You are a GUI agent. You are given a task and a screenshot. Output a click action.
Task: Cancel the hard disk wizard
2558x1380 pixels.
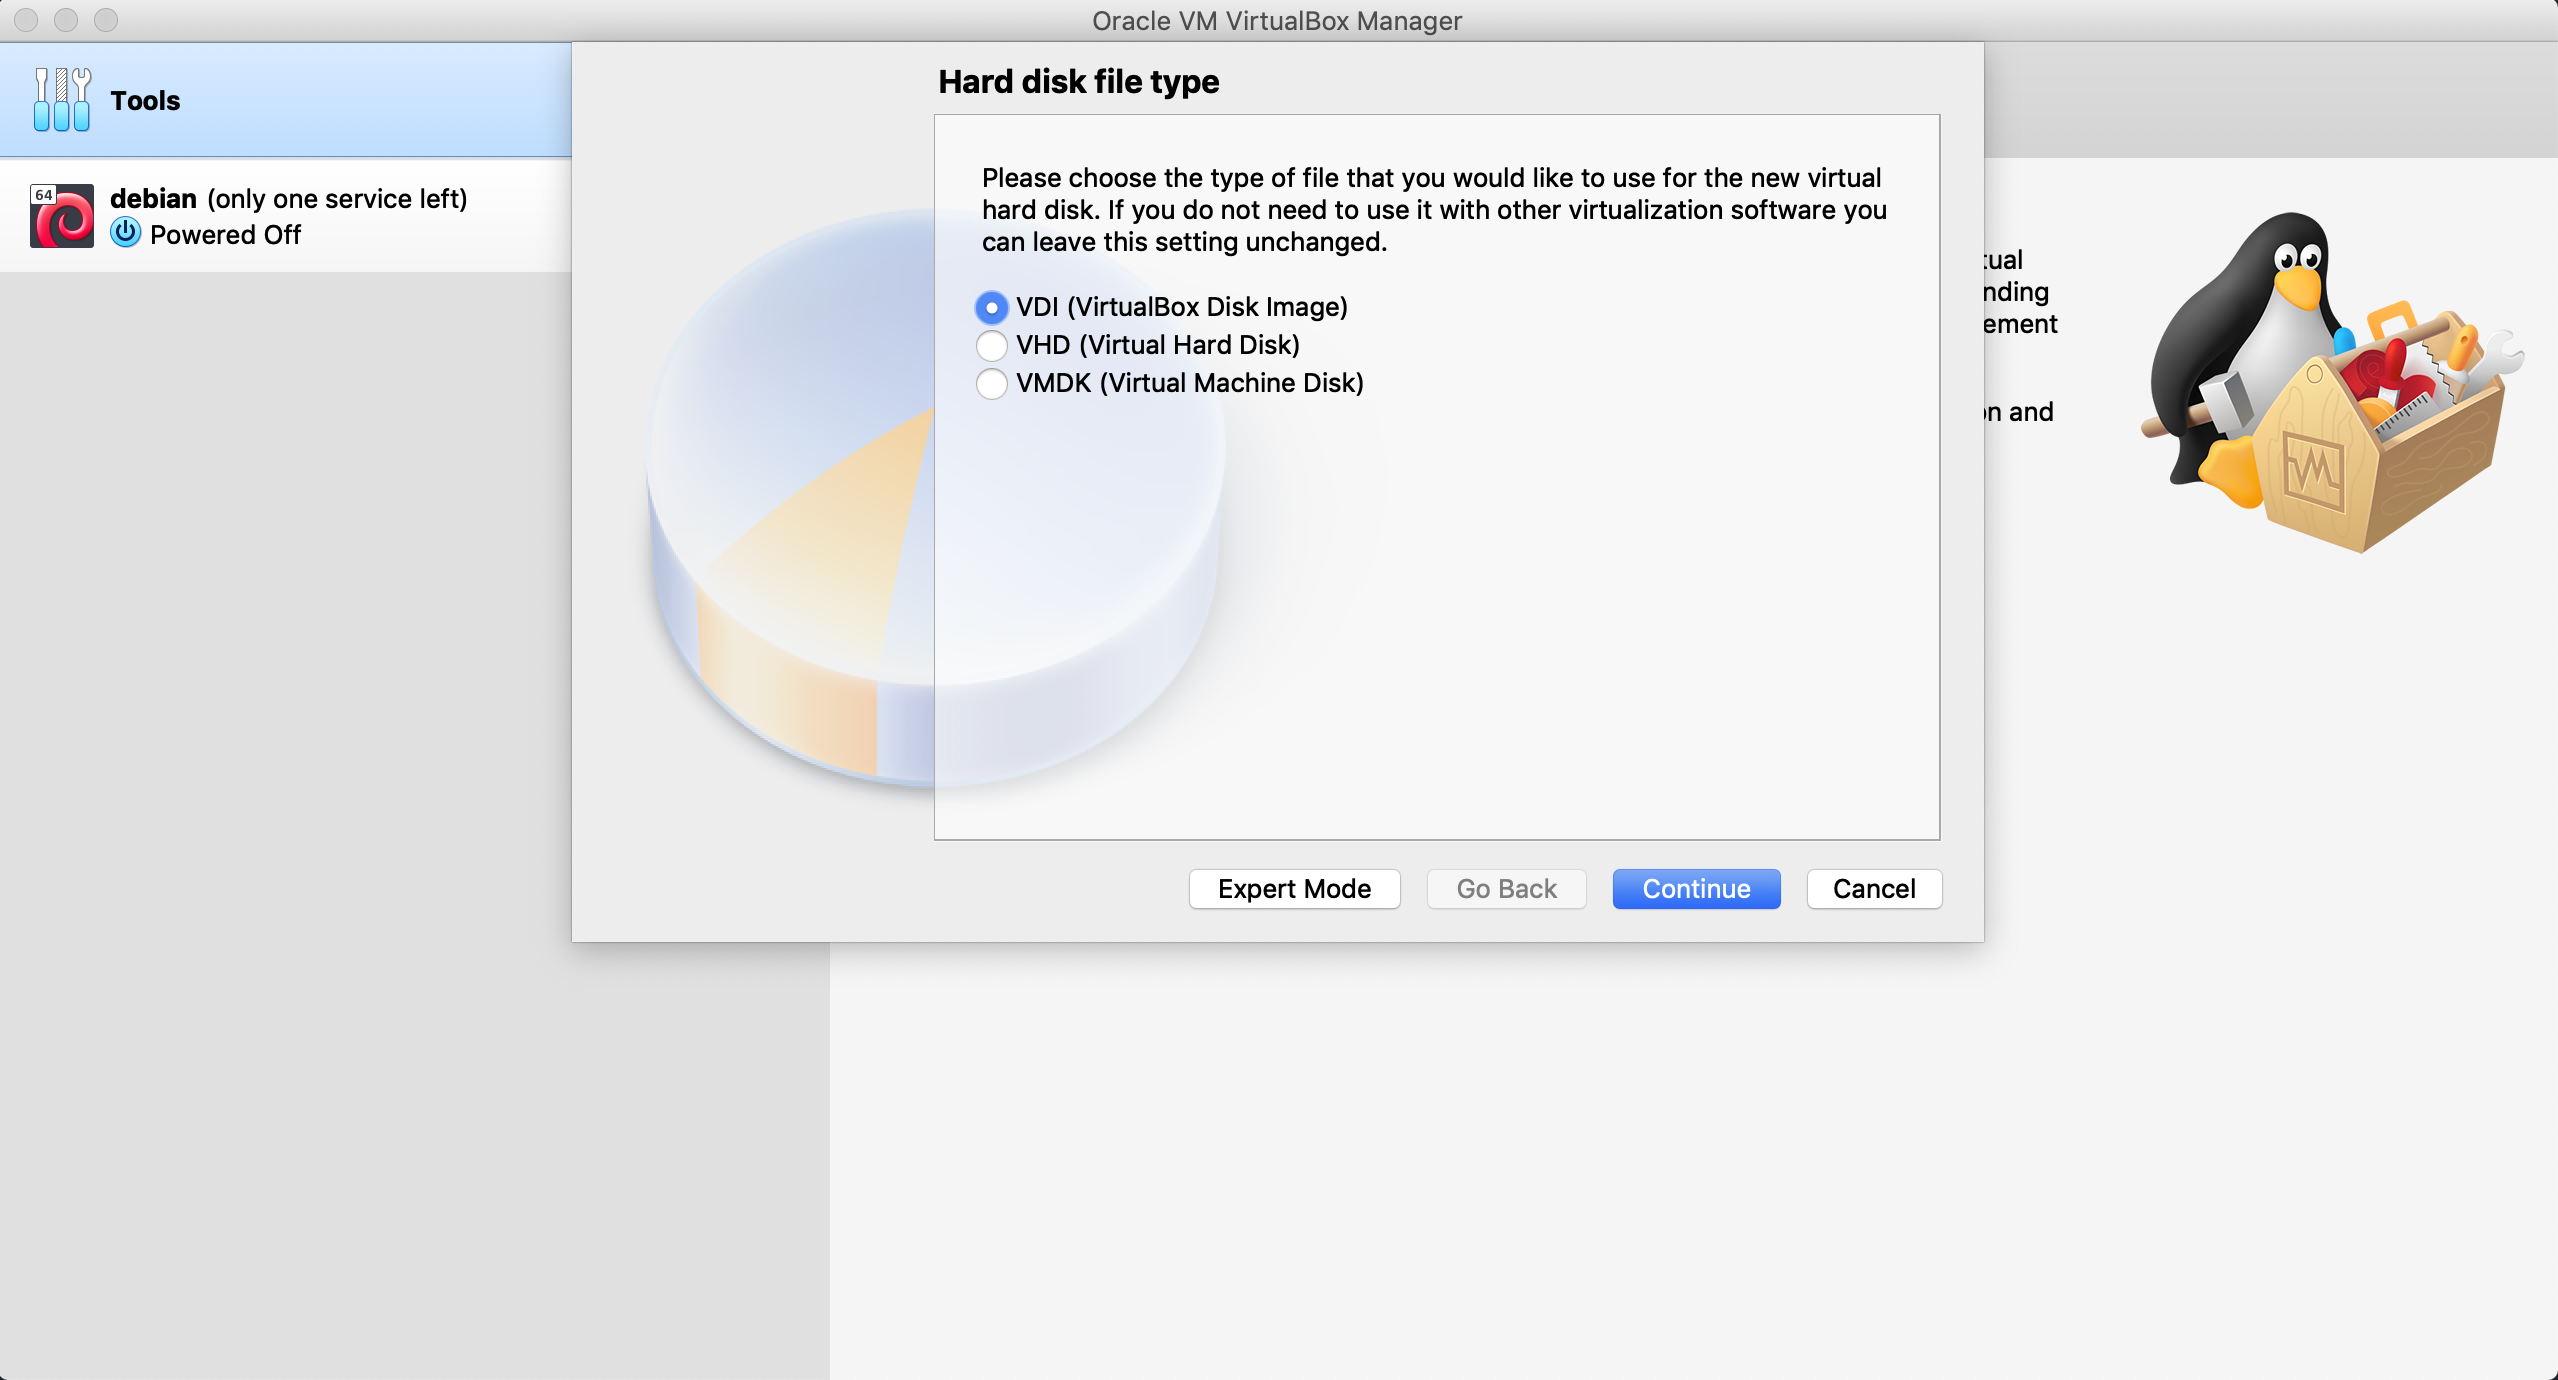coord(1873,889)
